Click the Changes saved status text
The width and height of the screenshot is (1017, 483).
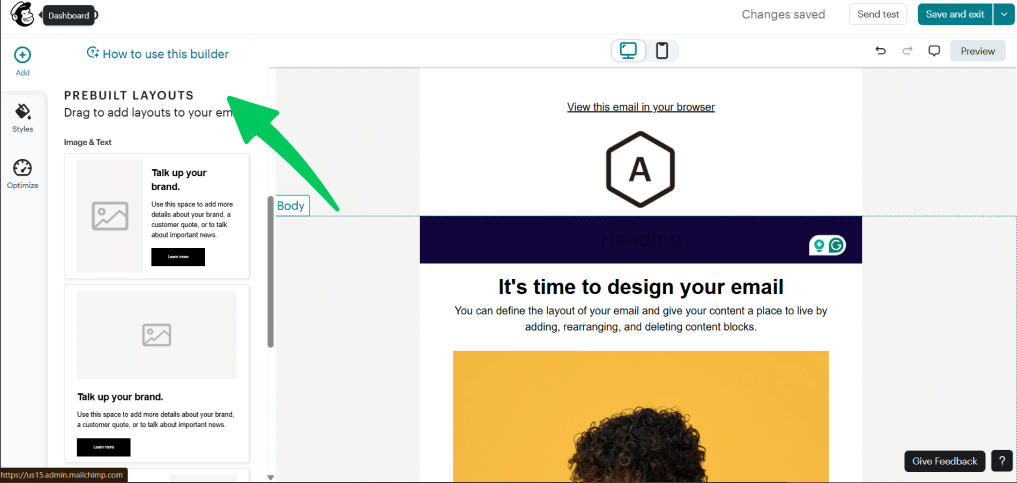tap(784, 14)
